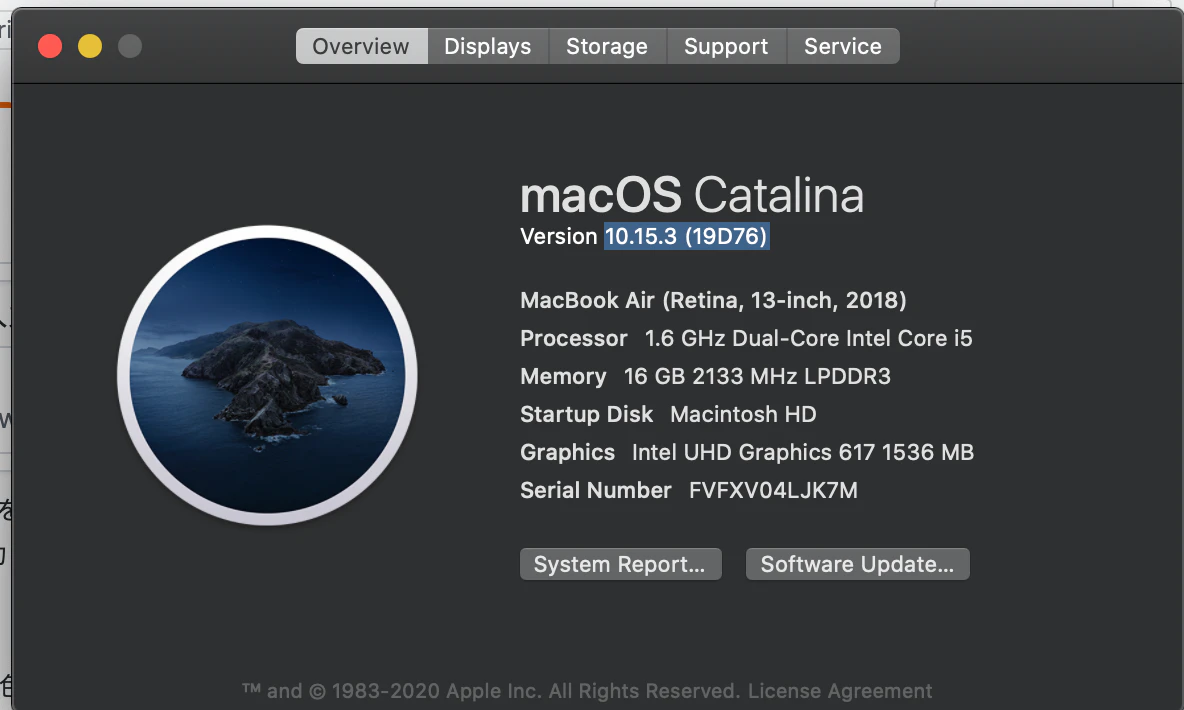
Task: Open System Report
Action: point(621,564)
